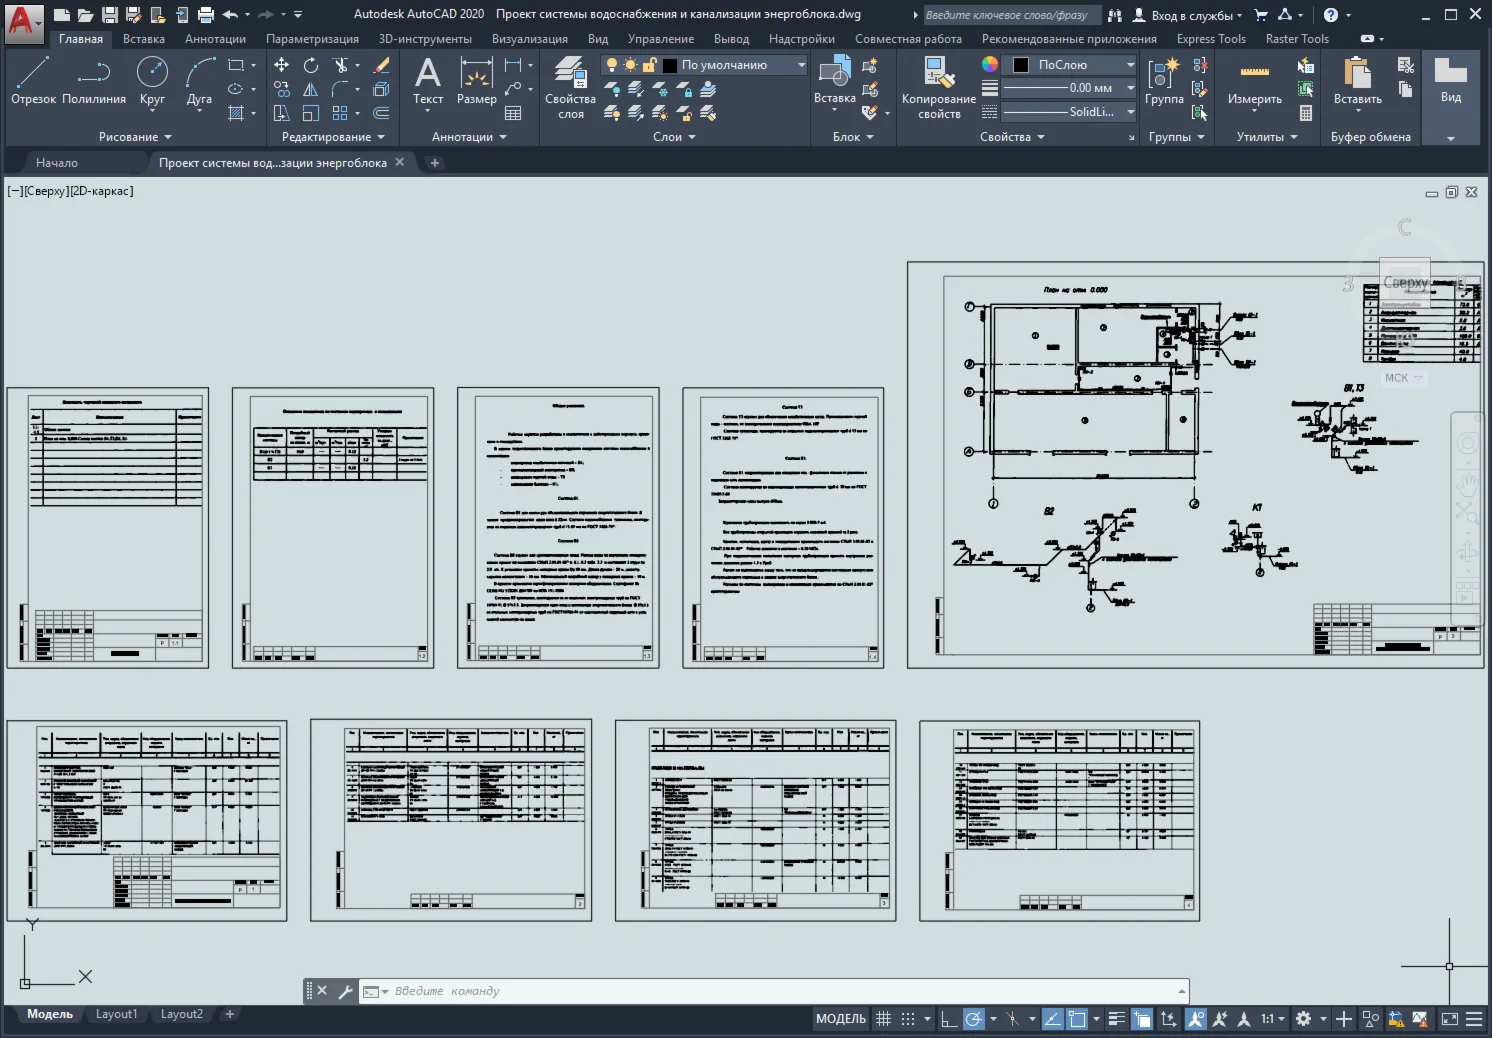The width and height of the screenshot is (1492, 1038).
Task: Toggle object snap tracking
Action: pos(1052,1019)
